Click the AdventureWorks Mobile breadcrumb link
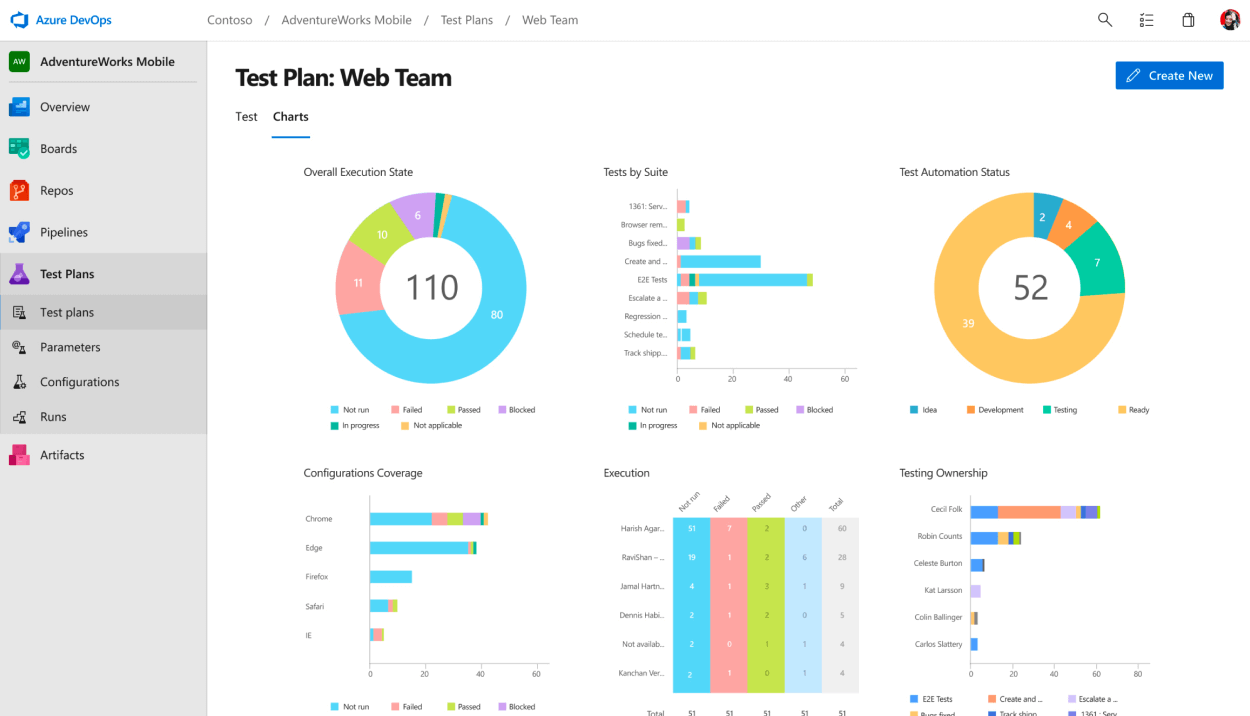This screenshot has width=1250, height=716. pyautogui.click(x=346, y=20)
